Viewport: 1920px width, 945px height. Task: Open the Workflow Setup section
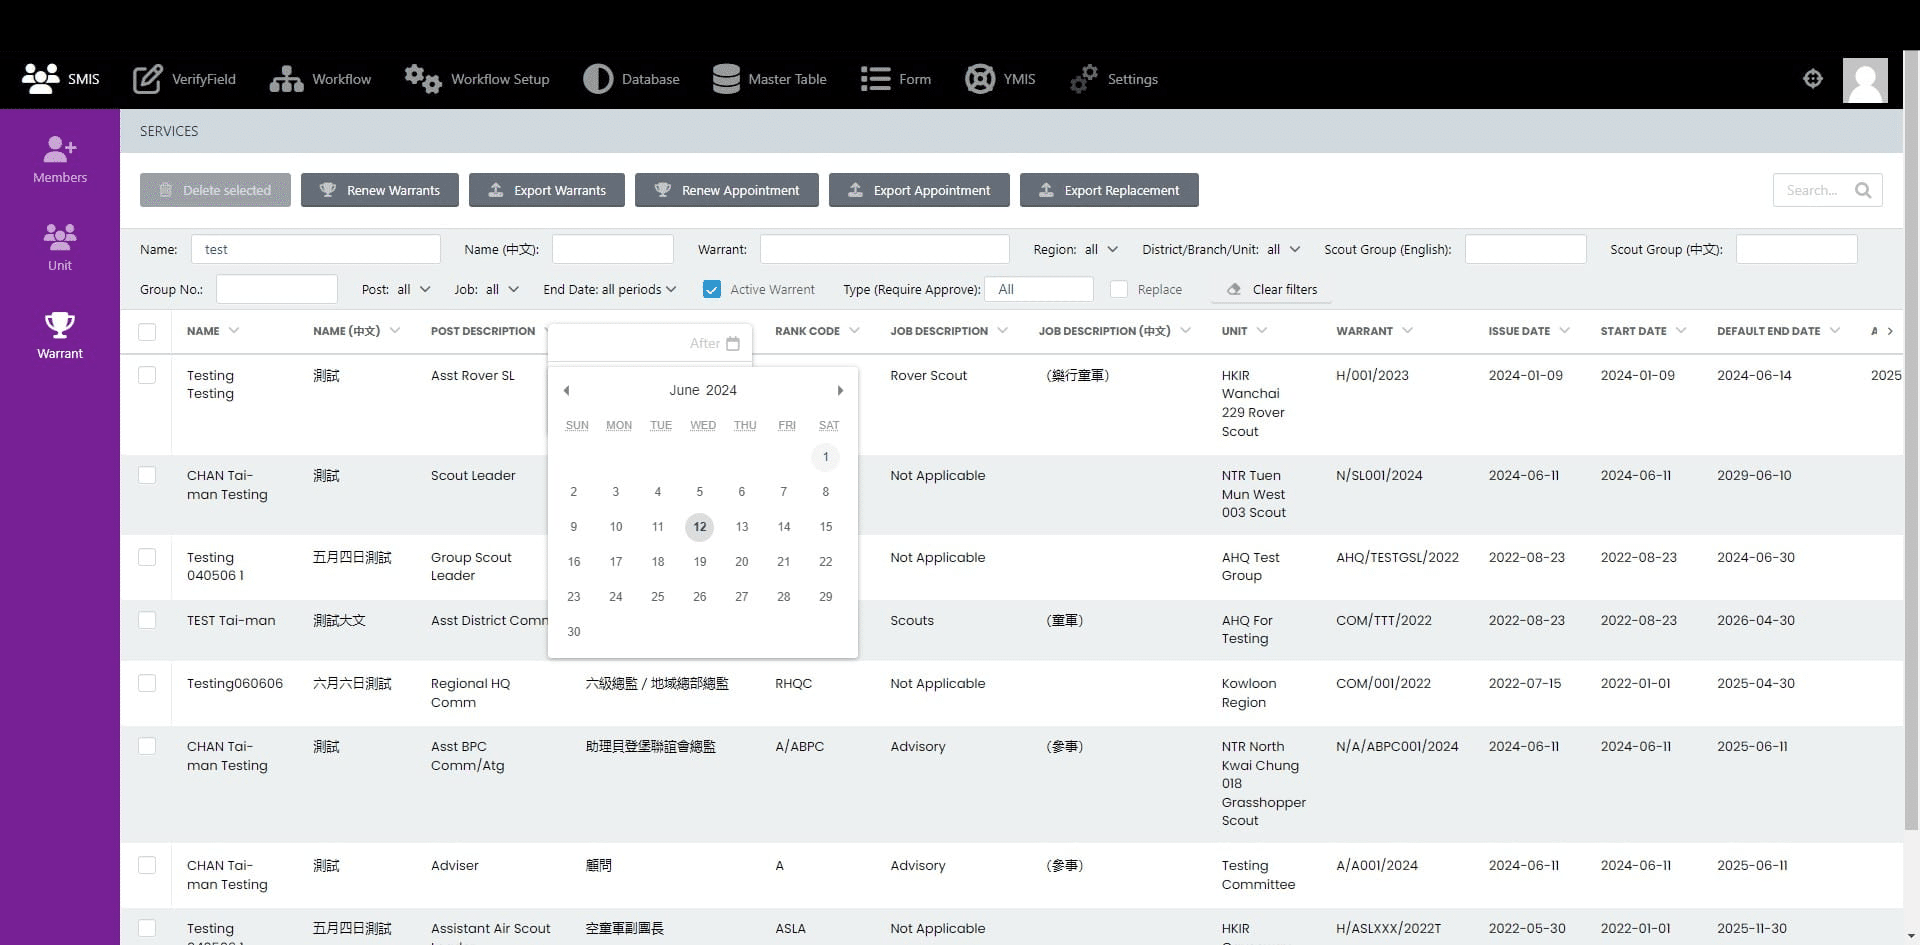tap(477, 79)
